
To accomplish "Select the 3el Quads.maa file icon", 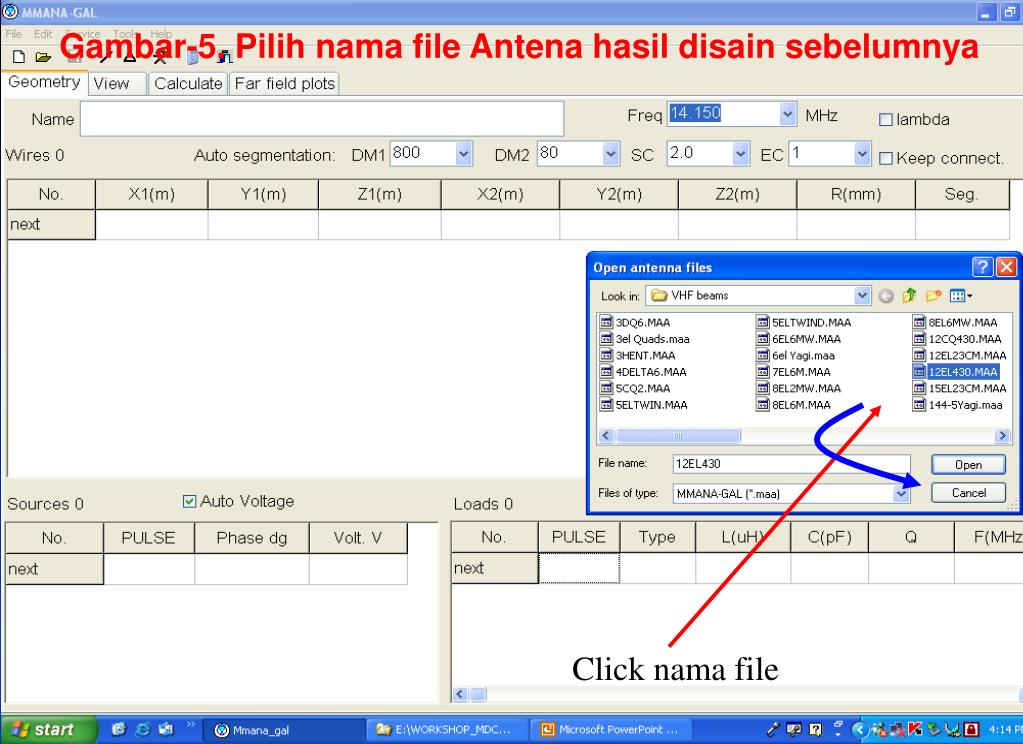I will point(606,339).
